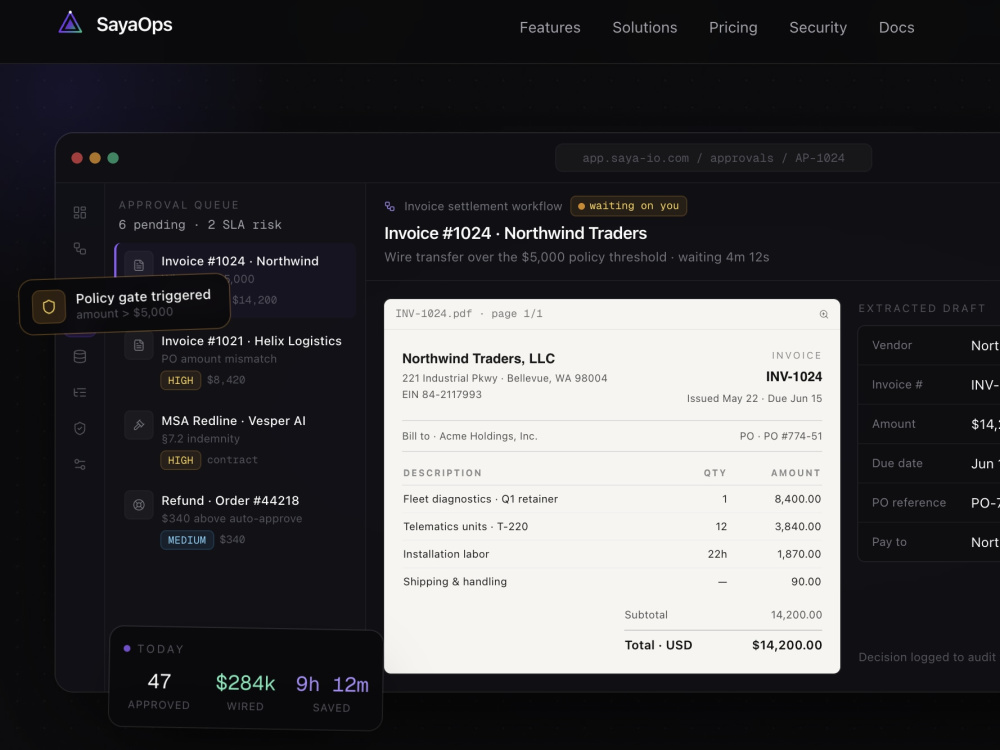This screenshot has width=1000, height=750.
Task: Open the dashboard grid icon in sidebar
Action: pos(80,212)
